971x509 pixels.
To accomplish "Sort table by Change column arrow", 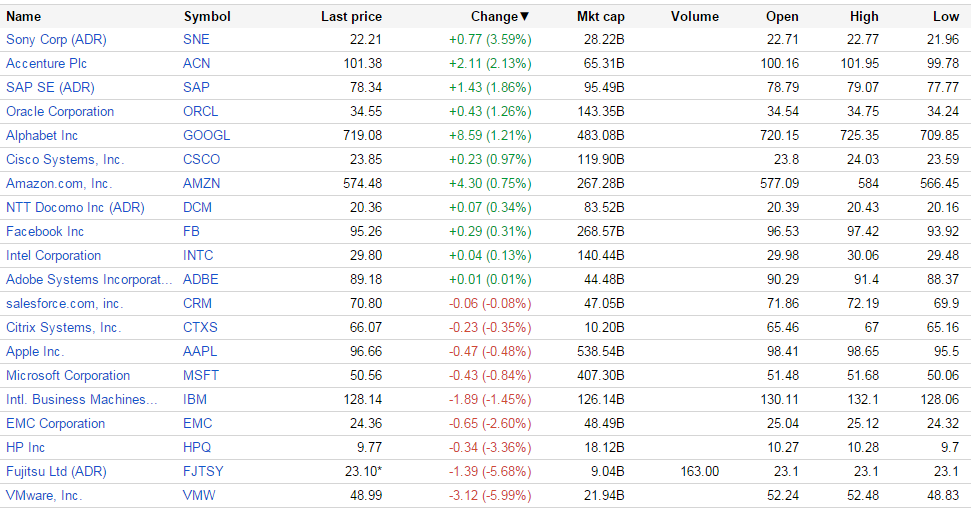I will point(525,16).
